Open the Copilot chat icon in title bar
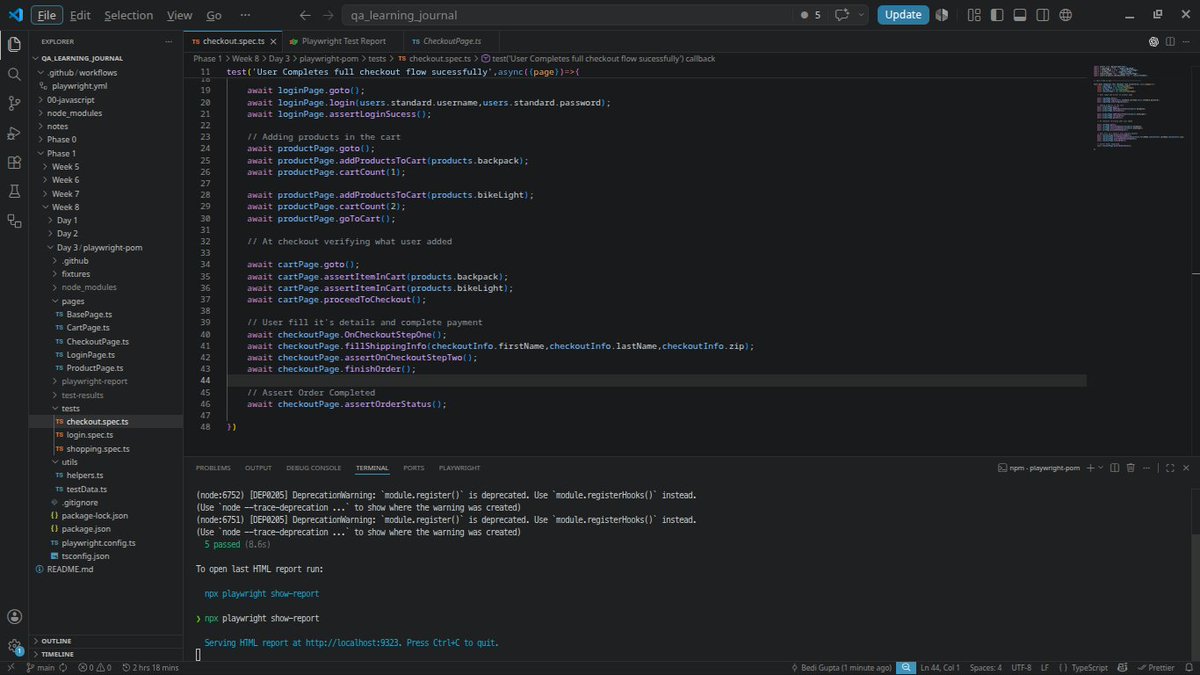 click(842, 15)
